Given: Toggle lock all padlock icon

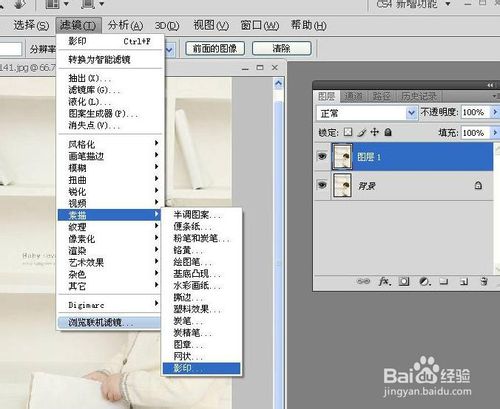Looking at the screenshot, I should (388, 132).
